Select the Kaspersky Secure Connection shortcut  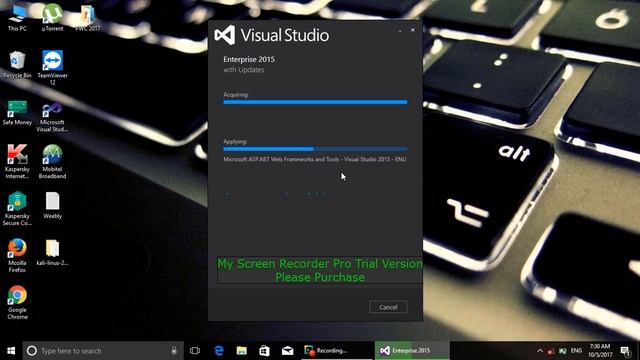(17, 209)
